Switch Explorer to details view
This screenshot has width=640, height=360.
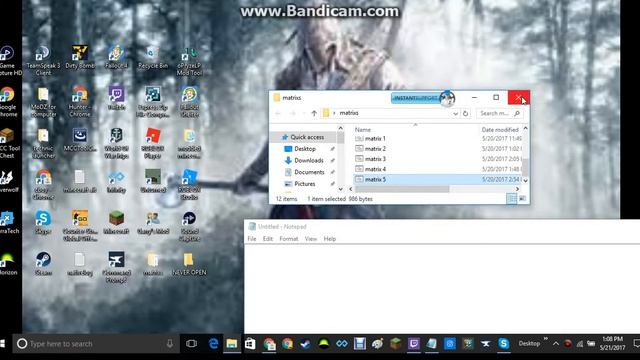tap(511, 198)
